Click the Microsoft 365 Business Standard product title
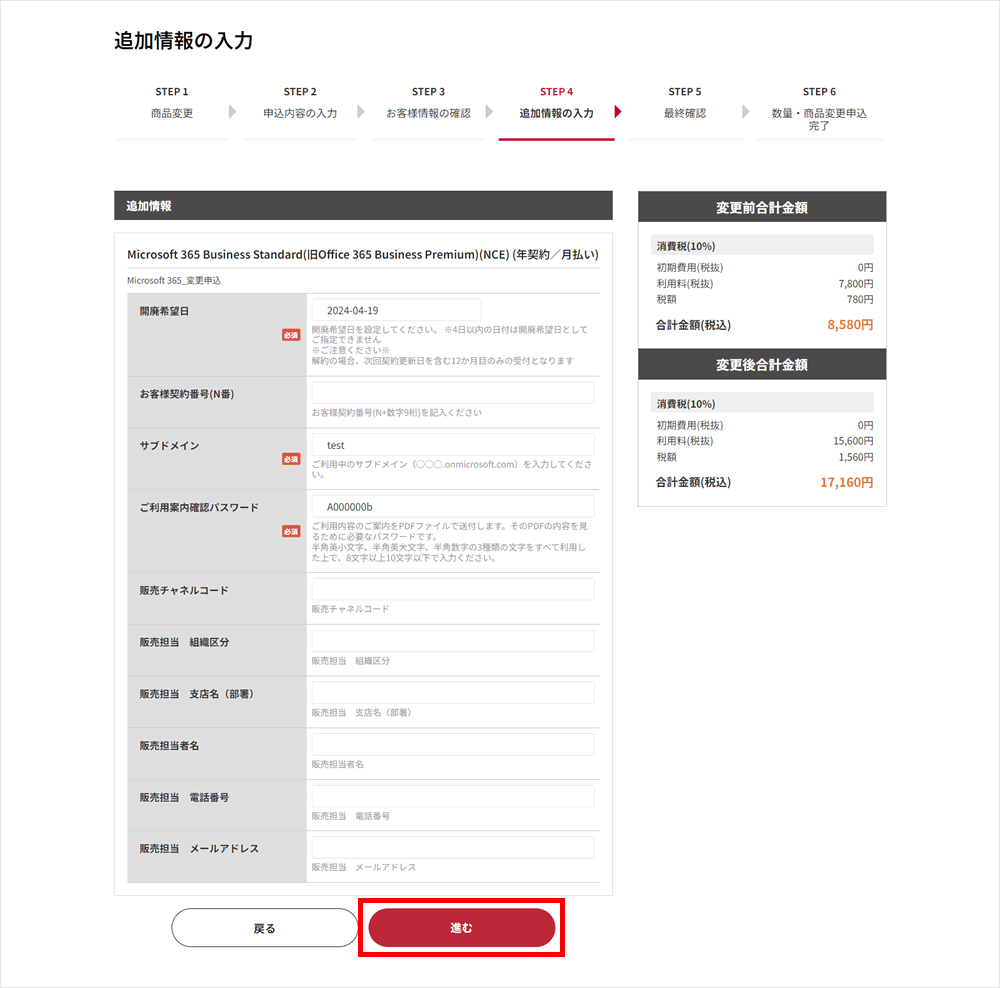 coord(362,254)
